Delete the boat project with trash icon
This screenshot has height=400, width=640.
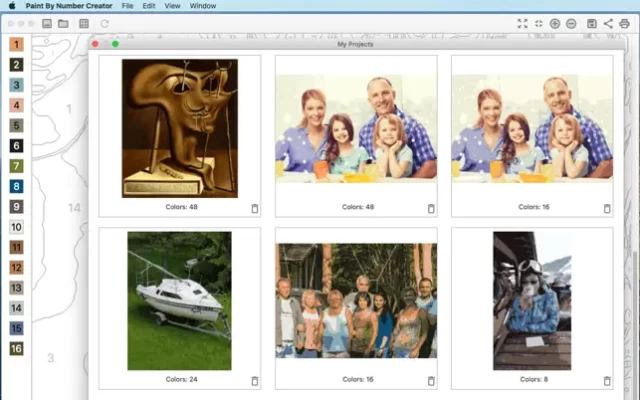(254, 381)
